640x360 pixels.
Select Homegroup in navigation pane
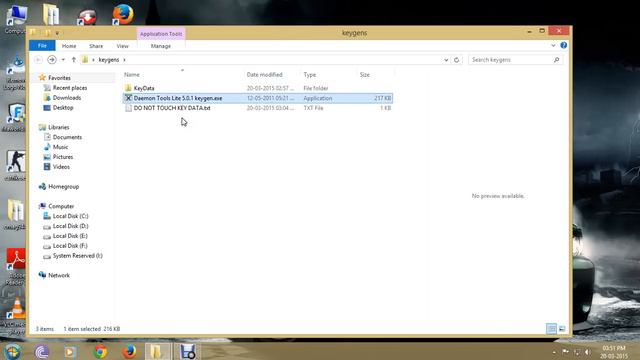click(63, 187)
